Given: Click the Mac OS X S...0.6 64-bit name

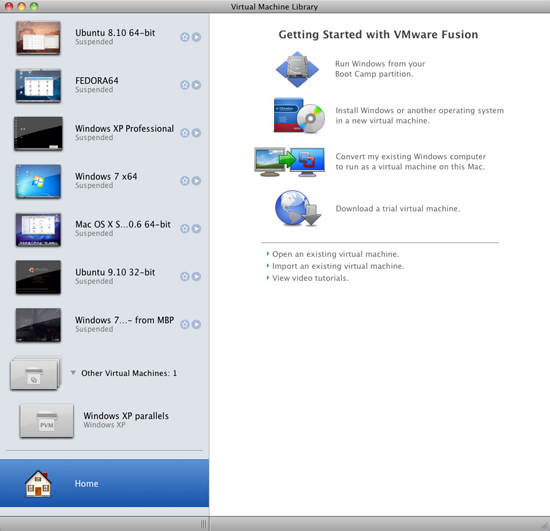Looking at the screenshot, I should point(123,224).
